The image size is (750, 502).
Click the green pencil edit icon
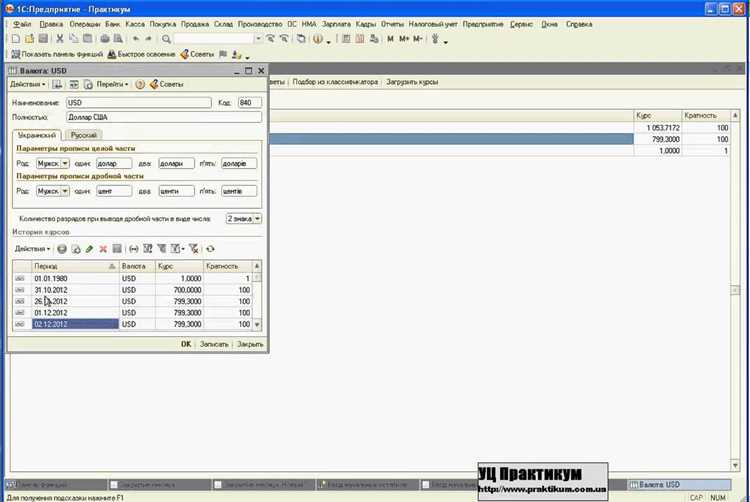click(x=89, y=249)
